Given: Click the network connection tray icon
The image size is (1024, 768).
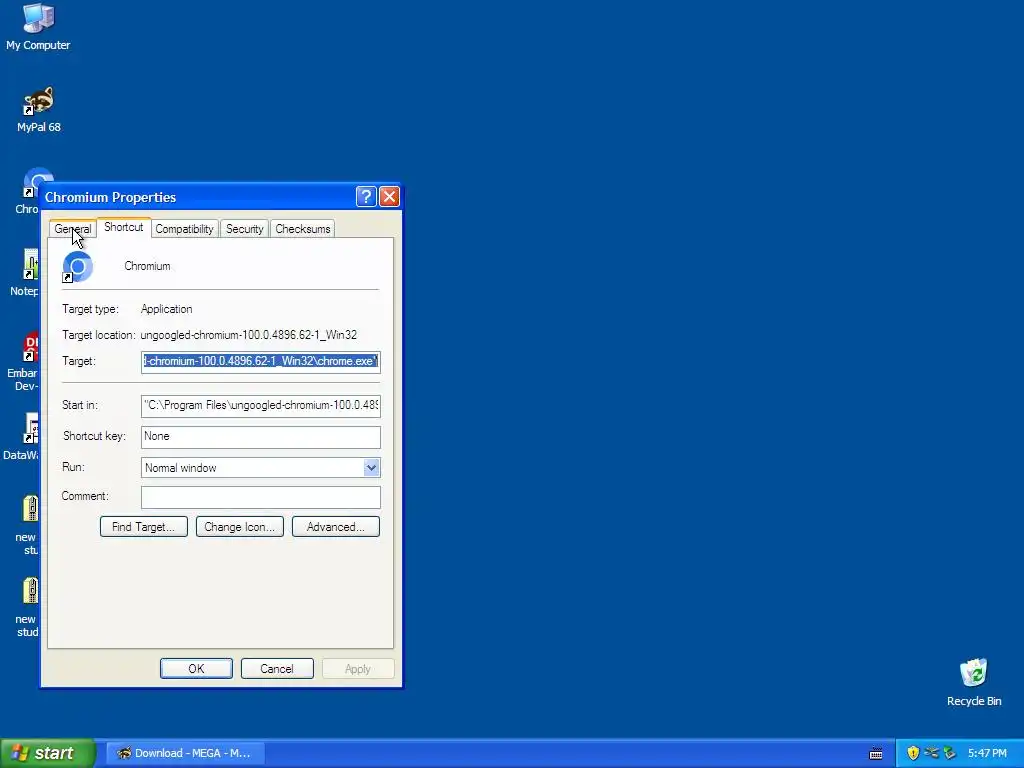Looking at the screenshot, I should click(x=931, y=753).
